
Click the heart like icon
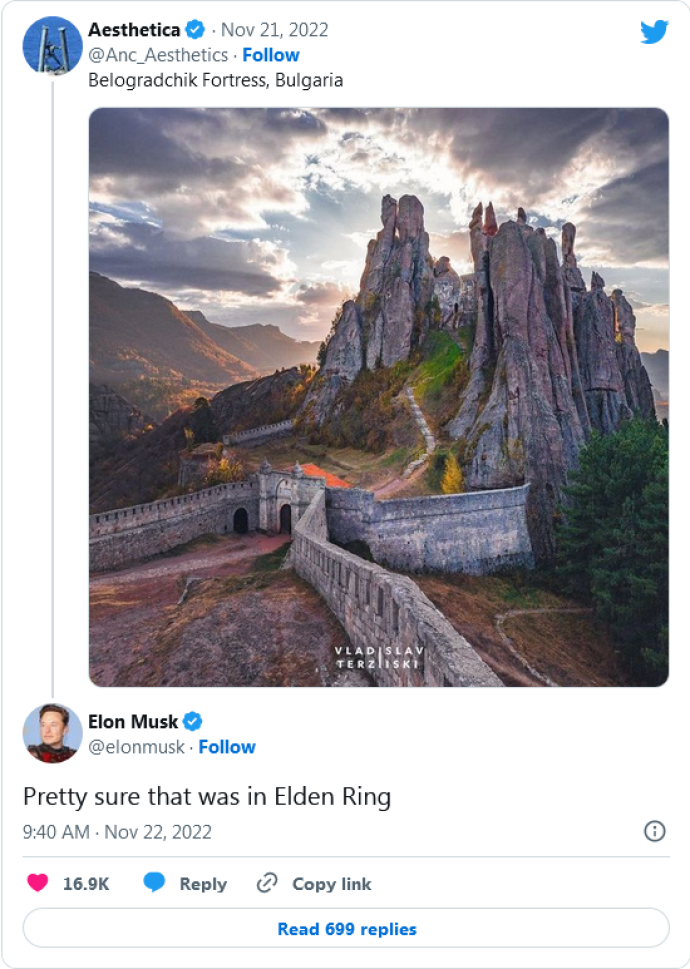point(37,883)
